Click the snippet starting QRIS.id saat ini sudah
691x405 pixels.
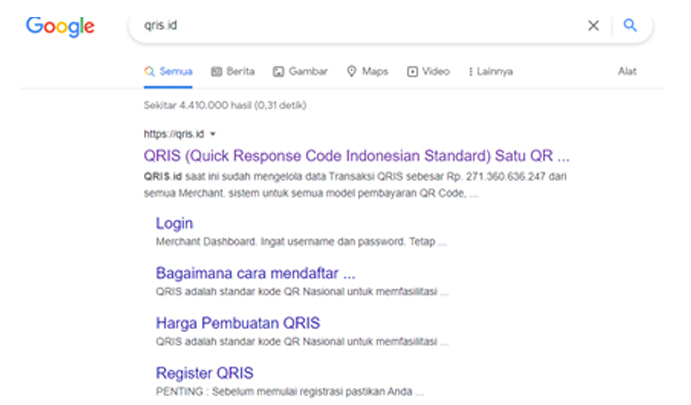coord(355,185)
